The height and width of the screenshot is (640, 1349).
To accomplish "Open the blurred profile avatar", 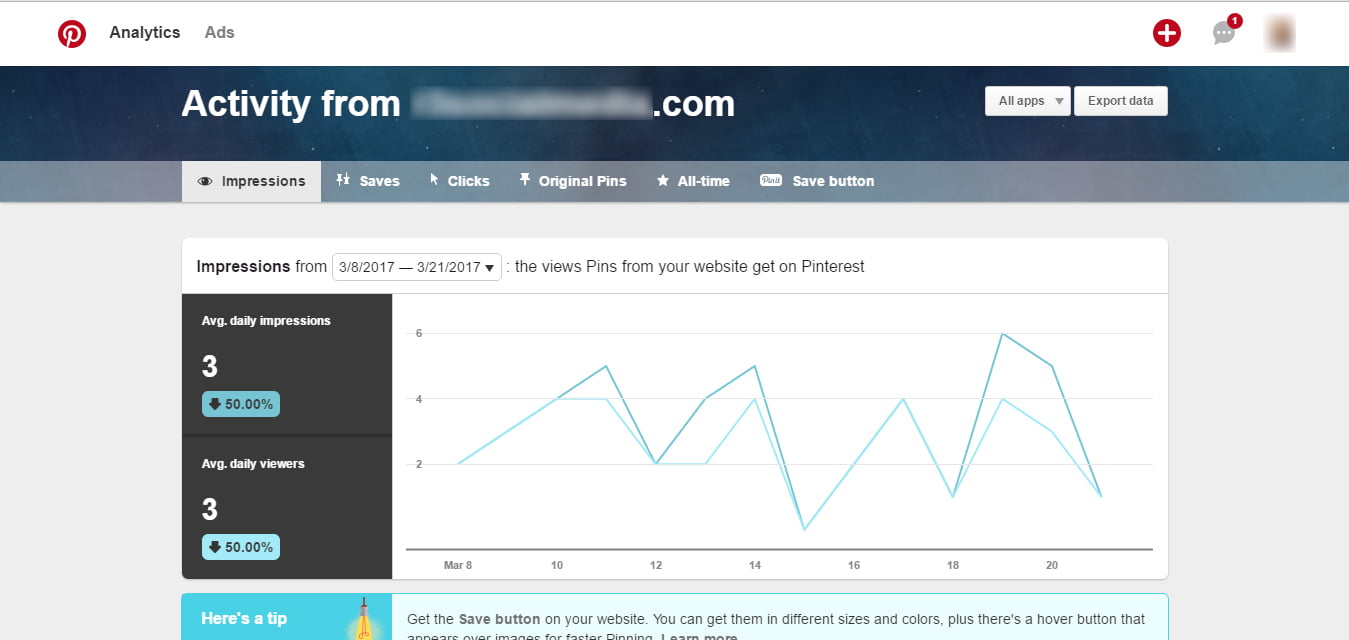I will 1280,33.
